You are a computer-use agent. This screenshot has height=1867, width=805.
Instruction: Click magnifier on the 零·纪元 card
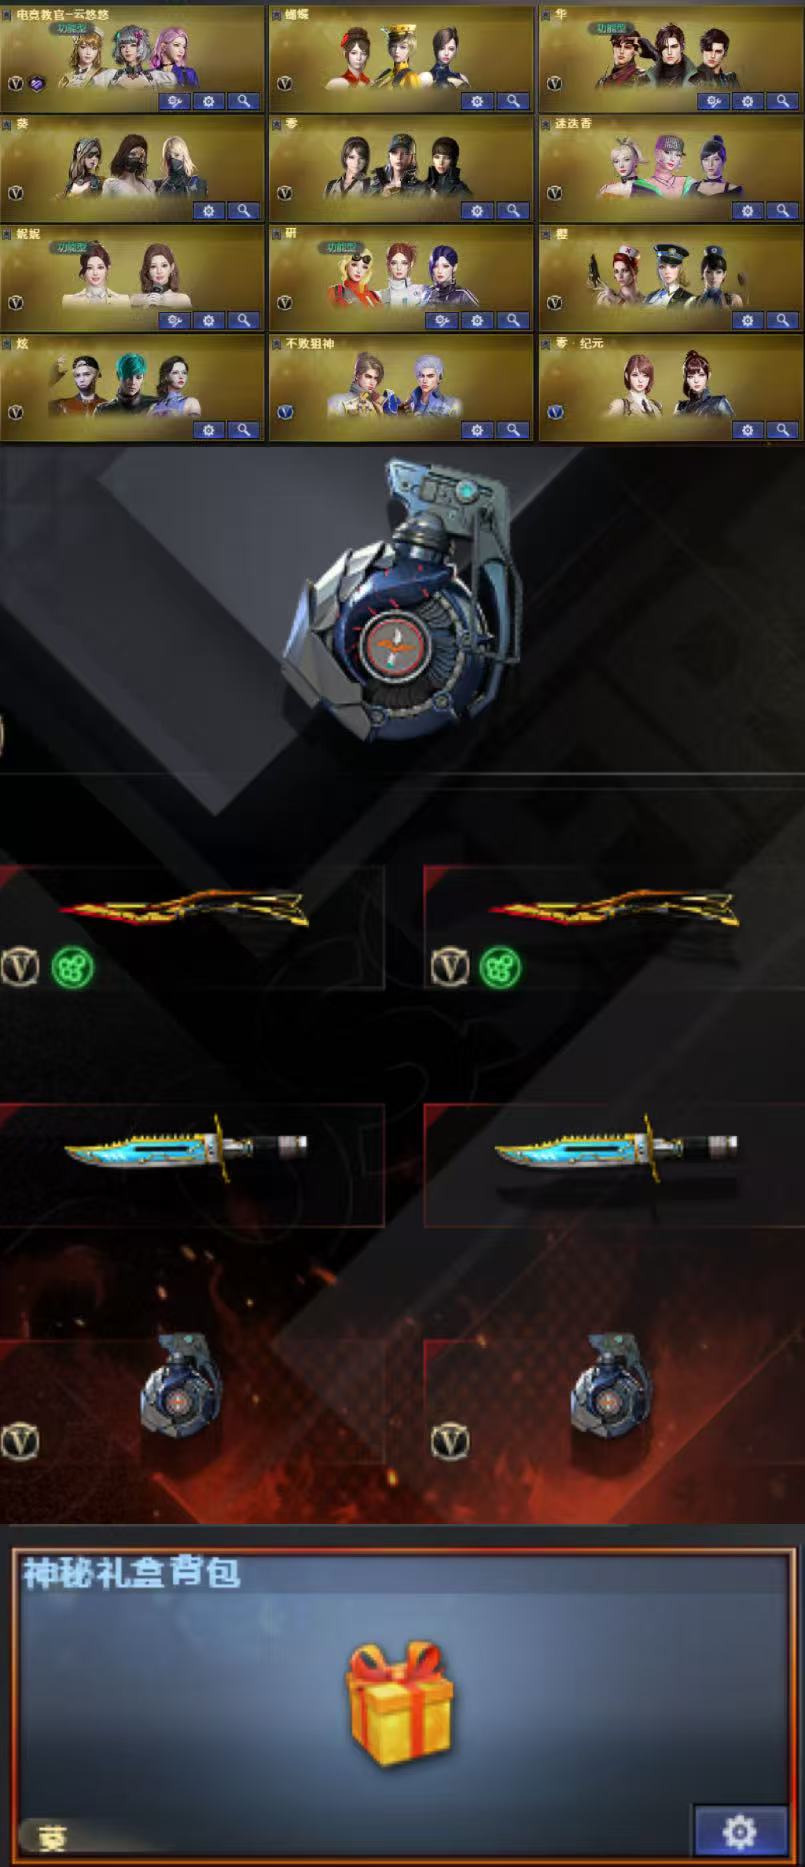(783, 430)
